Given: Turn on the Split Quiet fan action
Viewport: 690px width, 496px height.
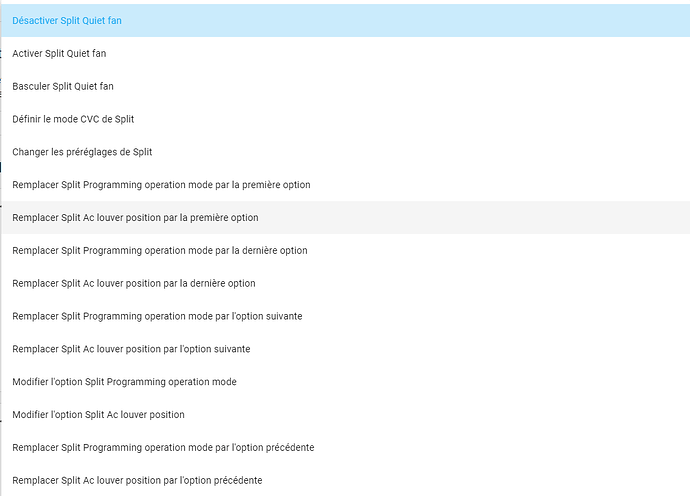Looking at the screenshot, I should pos(60,53).
